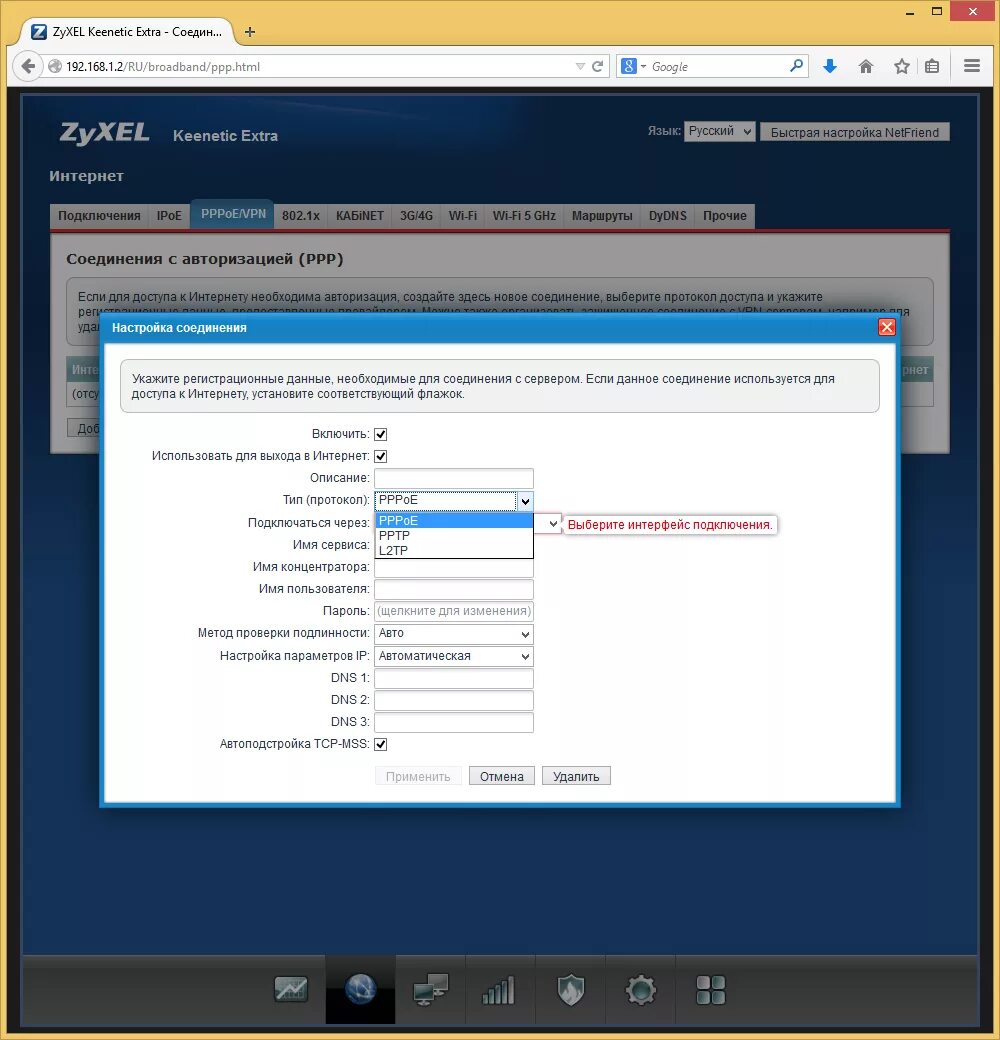Open the system settings gear icon
This screenshot has height=1040, width=1000.
pyautogui.click(x=641, y=990)
